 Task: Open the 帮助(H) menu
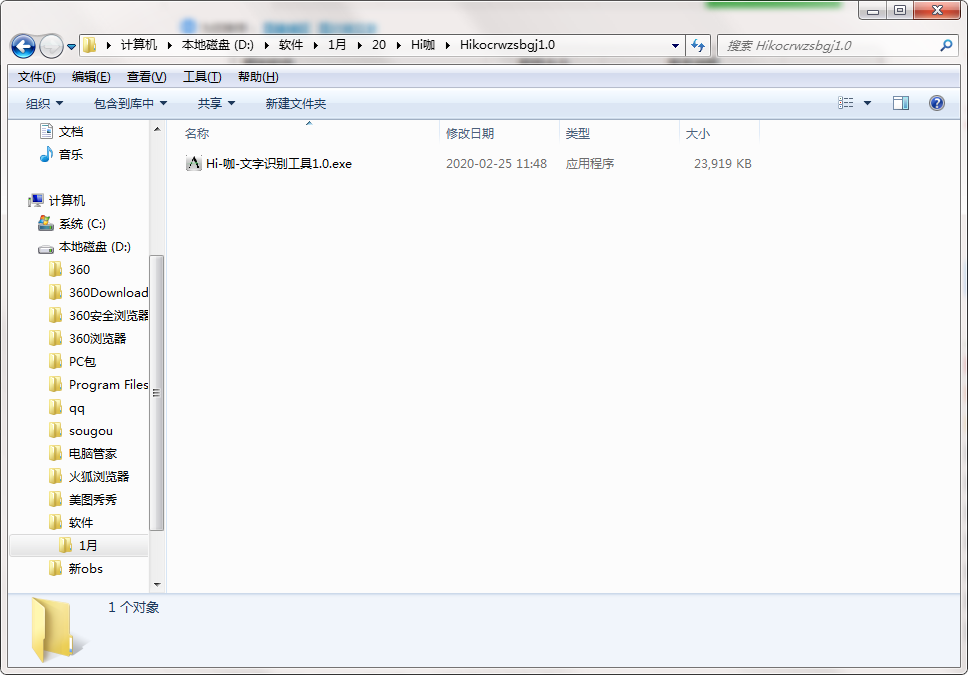pyautogui.click(x=258, y=77)
